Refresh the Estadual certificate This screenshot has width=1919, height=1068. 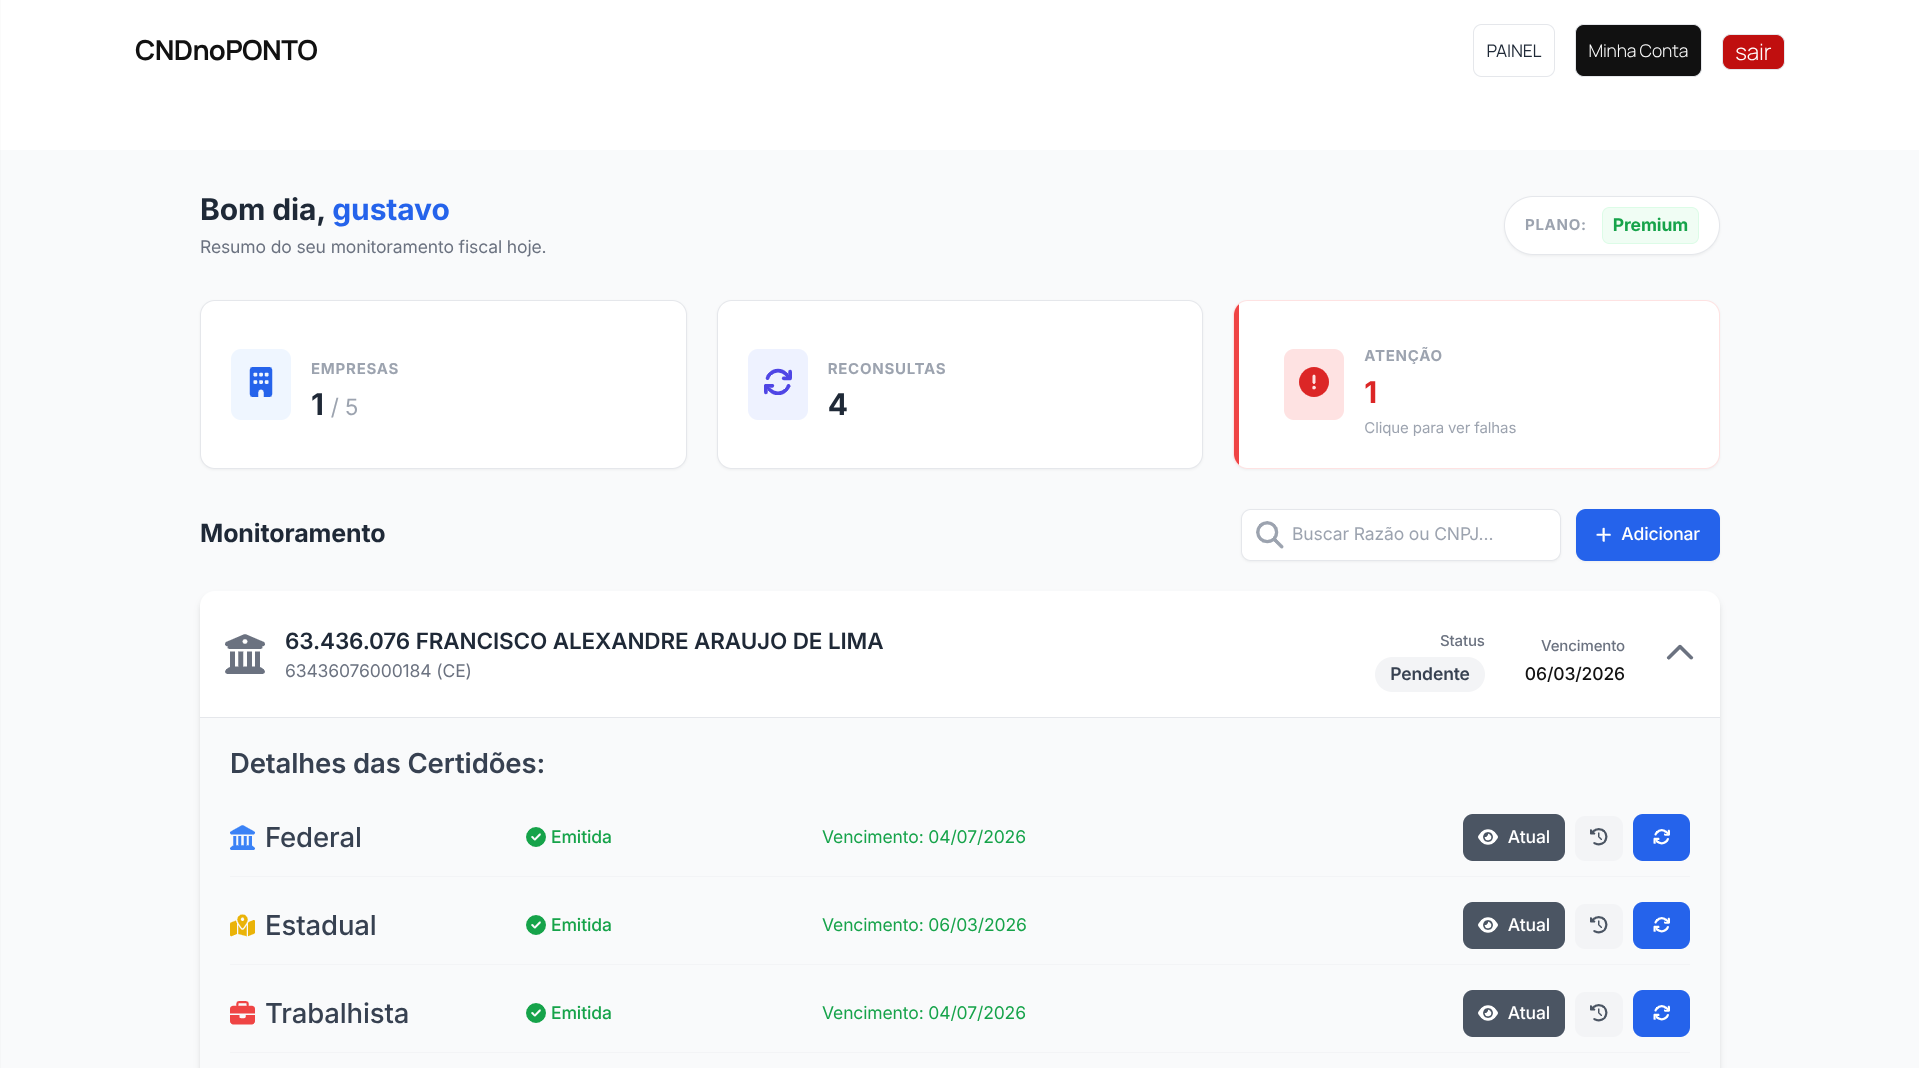pyautogui.click(x=1660, y=925)
